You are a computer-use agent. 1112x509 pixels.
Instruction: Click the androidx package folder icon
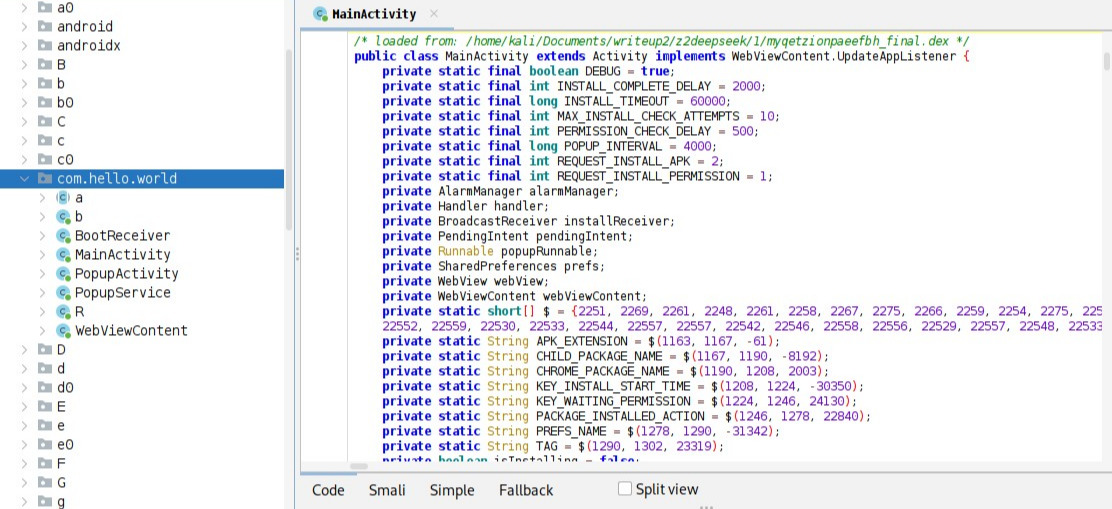pyautogui.click(x=44, y=46)
